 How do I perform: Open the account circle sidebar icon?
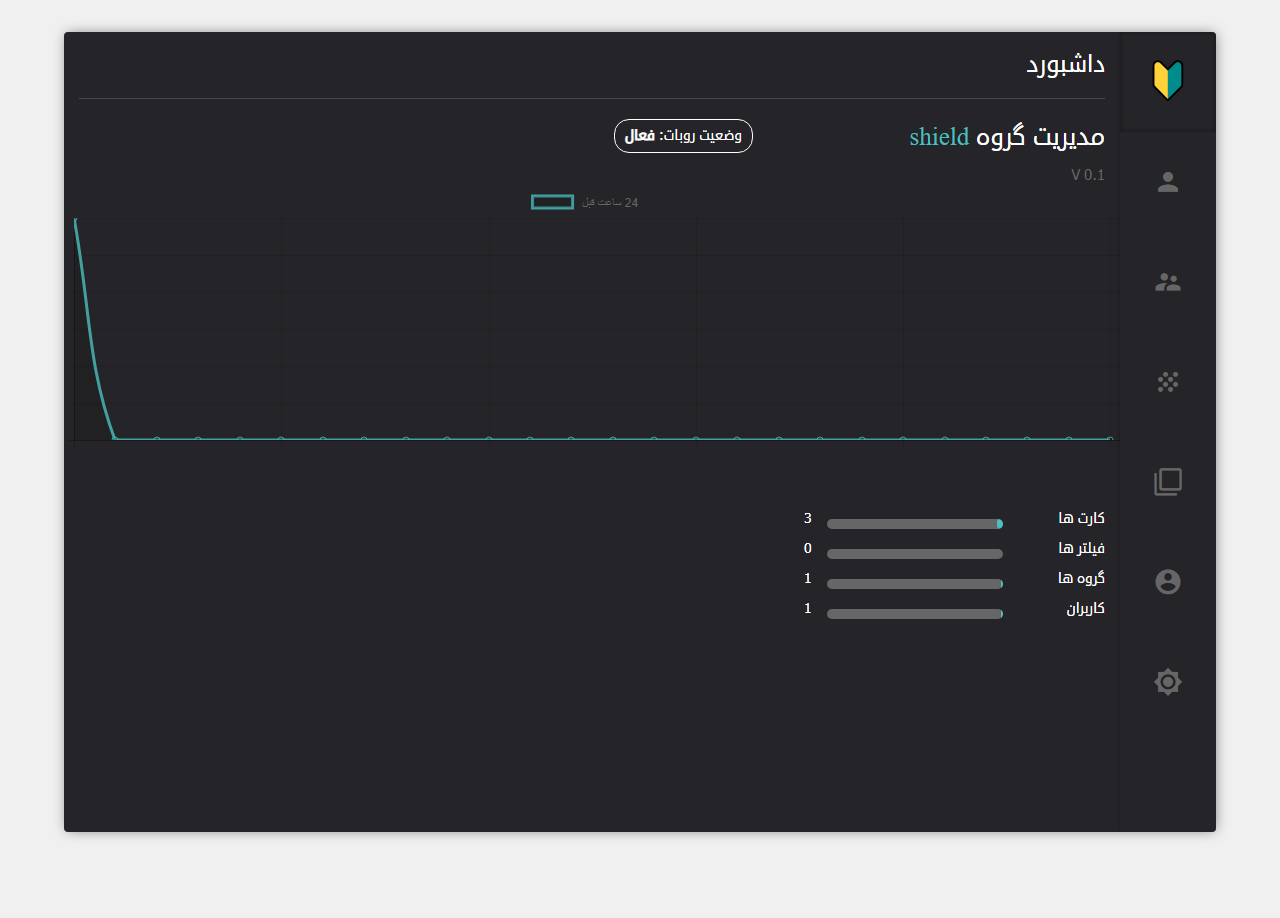(x=1168, y=582)
